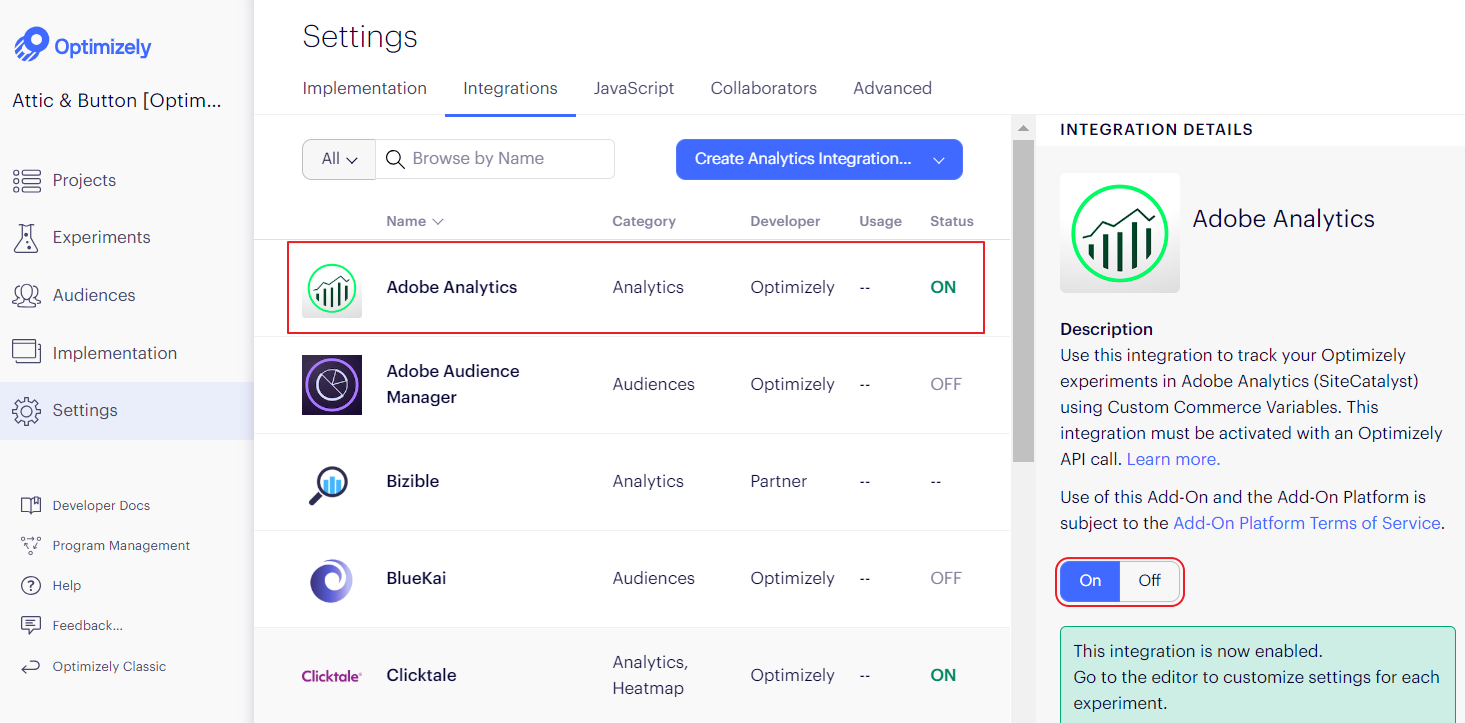Screen dimensions: 1465x723
Task: Click the Program Management icon
Action: tap(31, 545)
